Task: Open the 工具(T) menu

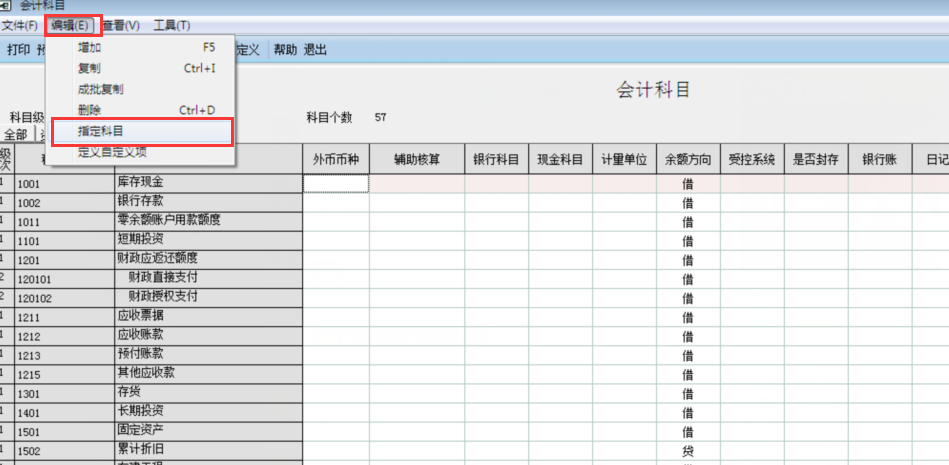Action: click(x=171, y=24)
